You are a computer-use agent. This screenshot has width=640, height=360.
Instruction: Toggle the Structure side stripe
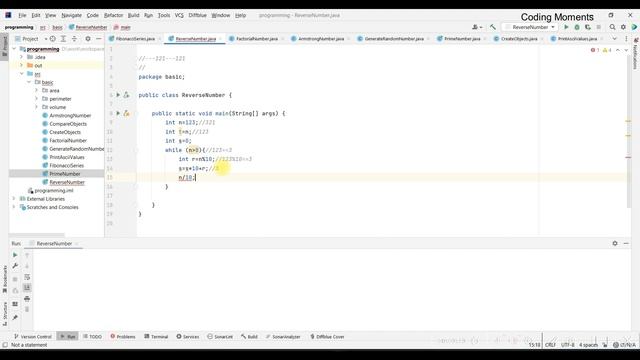4,314
